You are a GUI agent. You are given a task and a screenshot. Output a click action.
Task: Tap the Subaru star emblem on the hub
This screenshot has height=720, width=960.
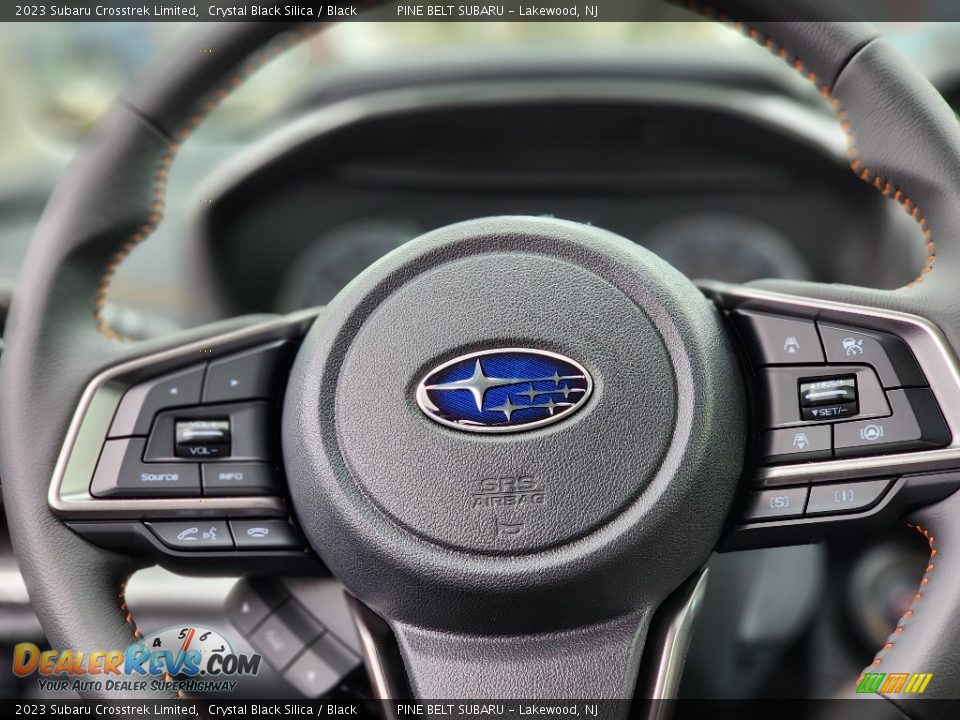coord(504,389)
